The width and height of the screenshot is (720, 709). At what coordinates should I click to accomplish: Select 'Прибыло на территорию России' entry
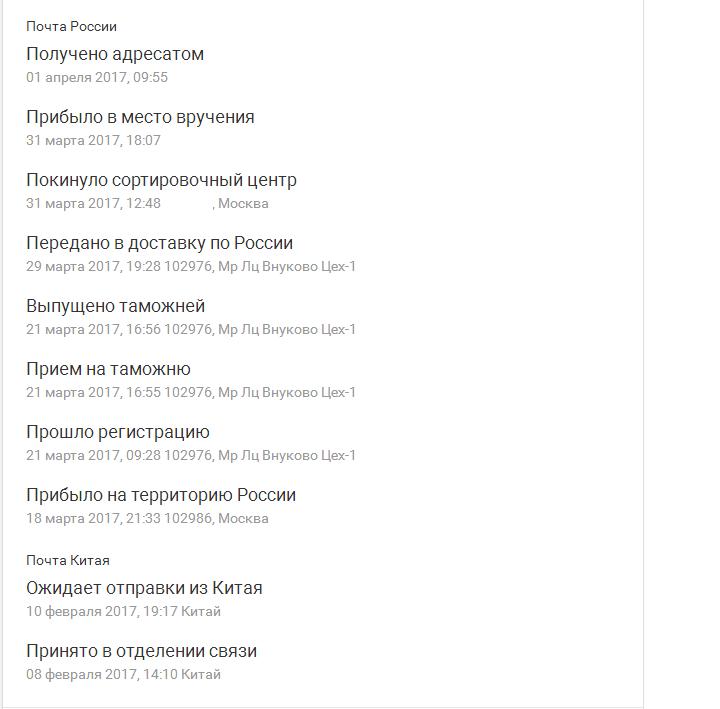161,495
